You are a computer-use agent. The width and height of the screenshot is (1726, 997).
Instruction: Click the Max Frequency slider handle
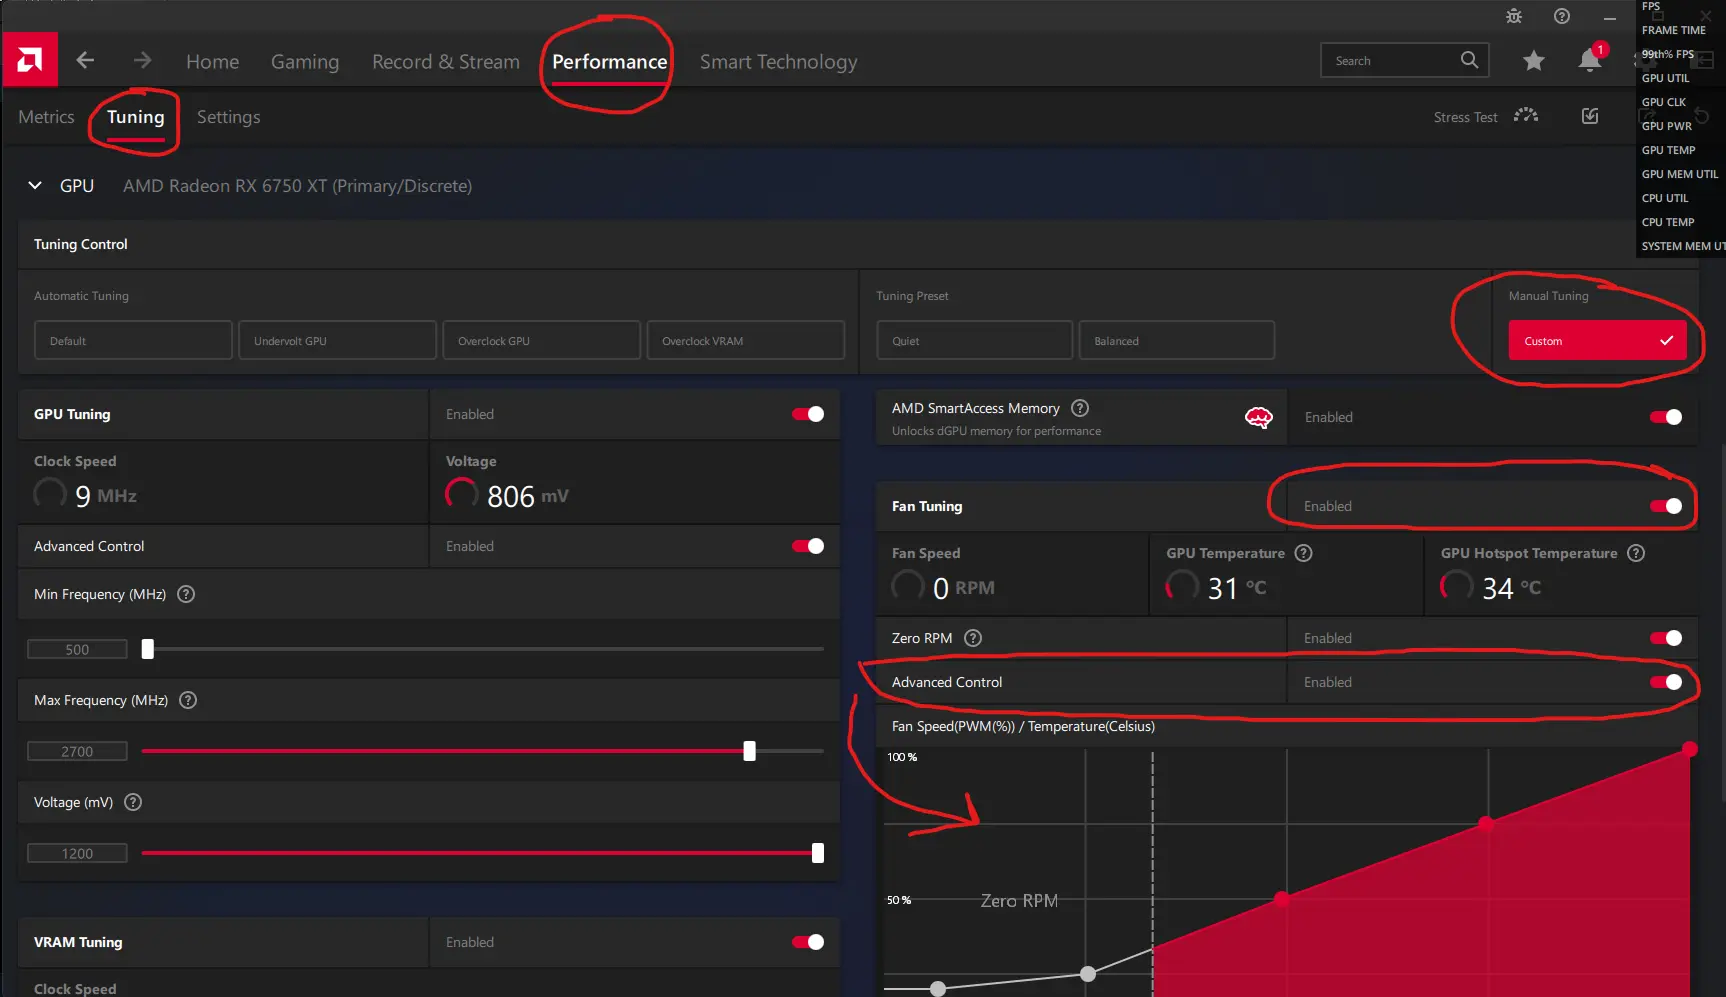click(x=749, y=751)
